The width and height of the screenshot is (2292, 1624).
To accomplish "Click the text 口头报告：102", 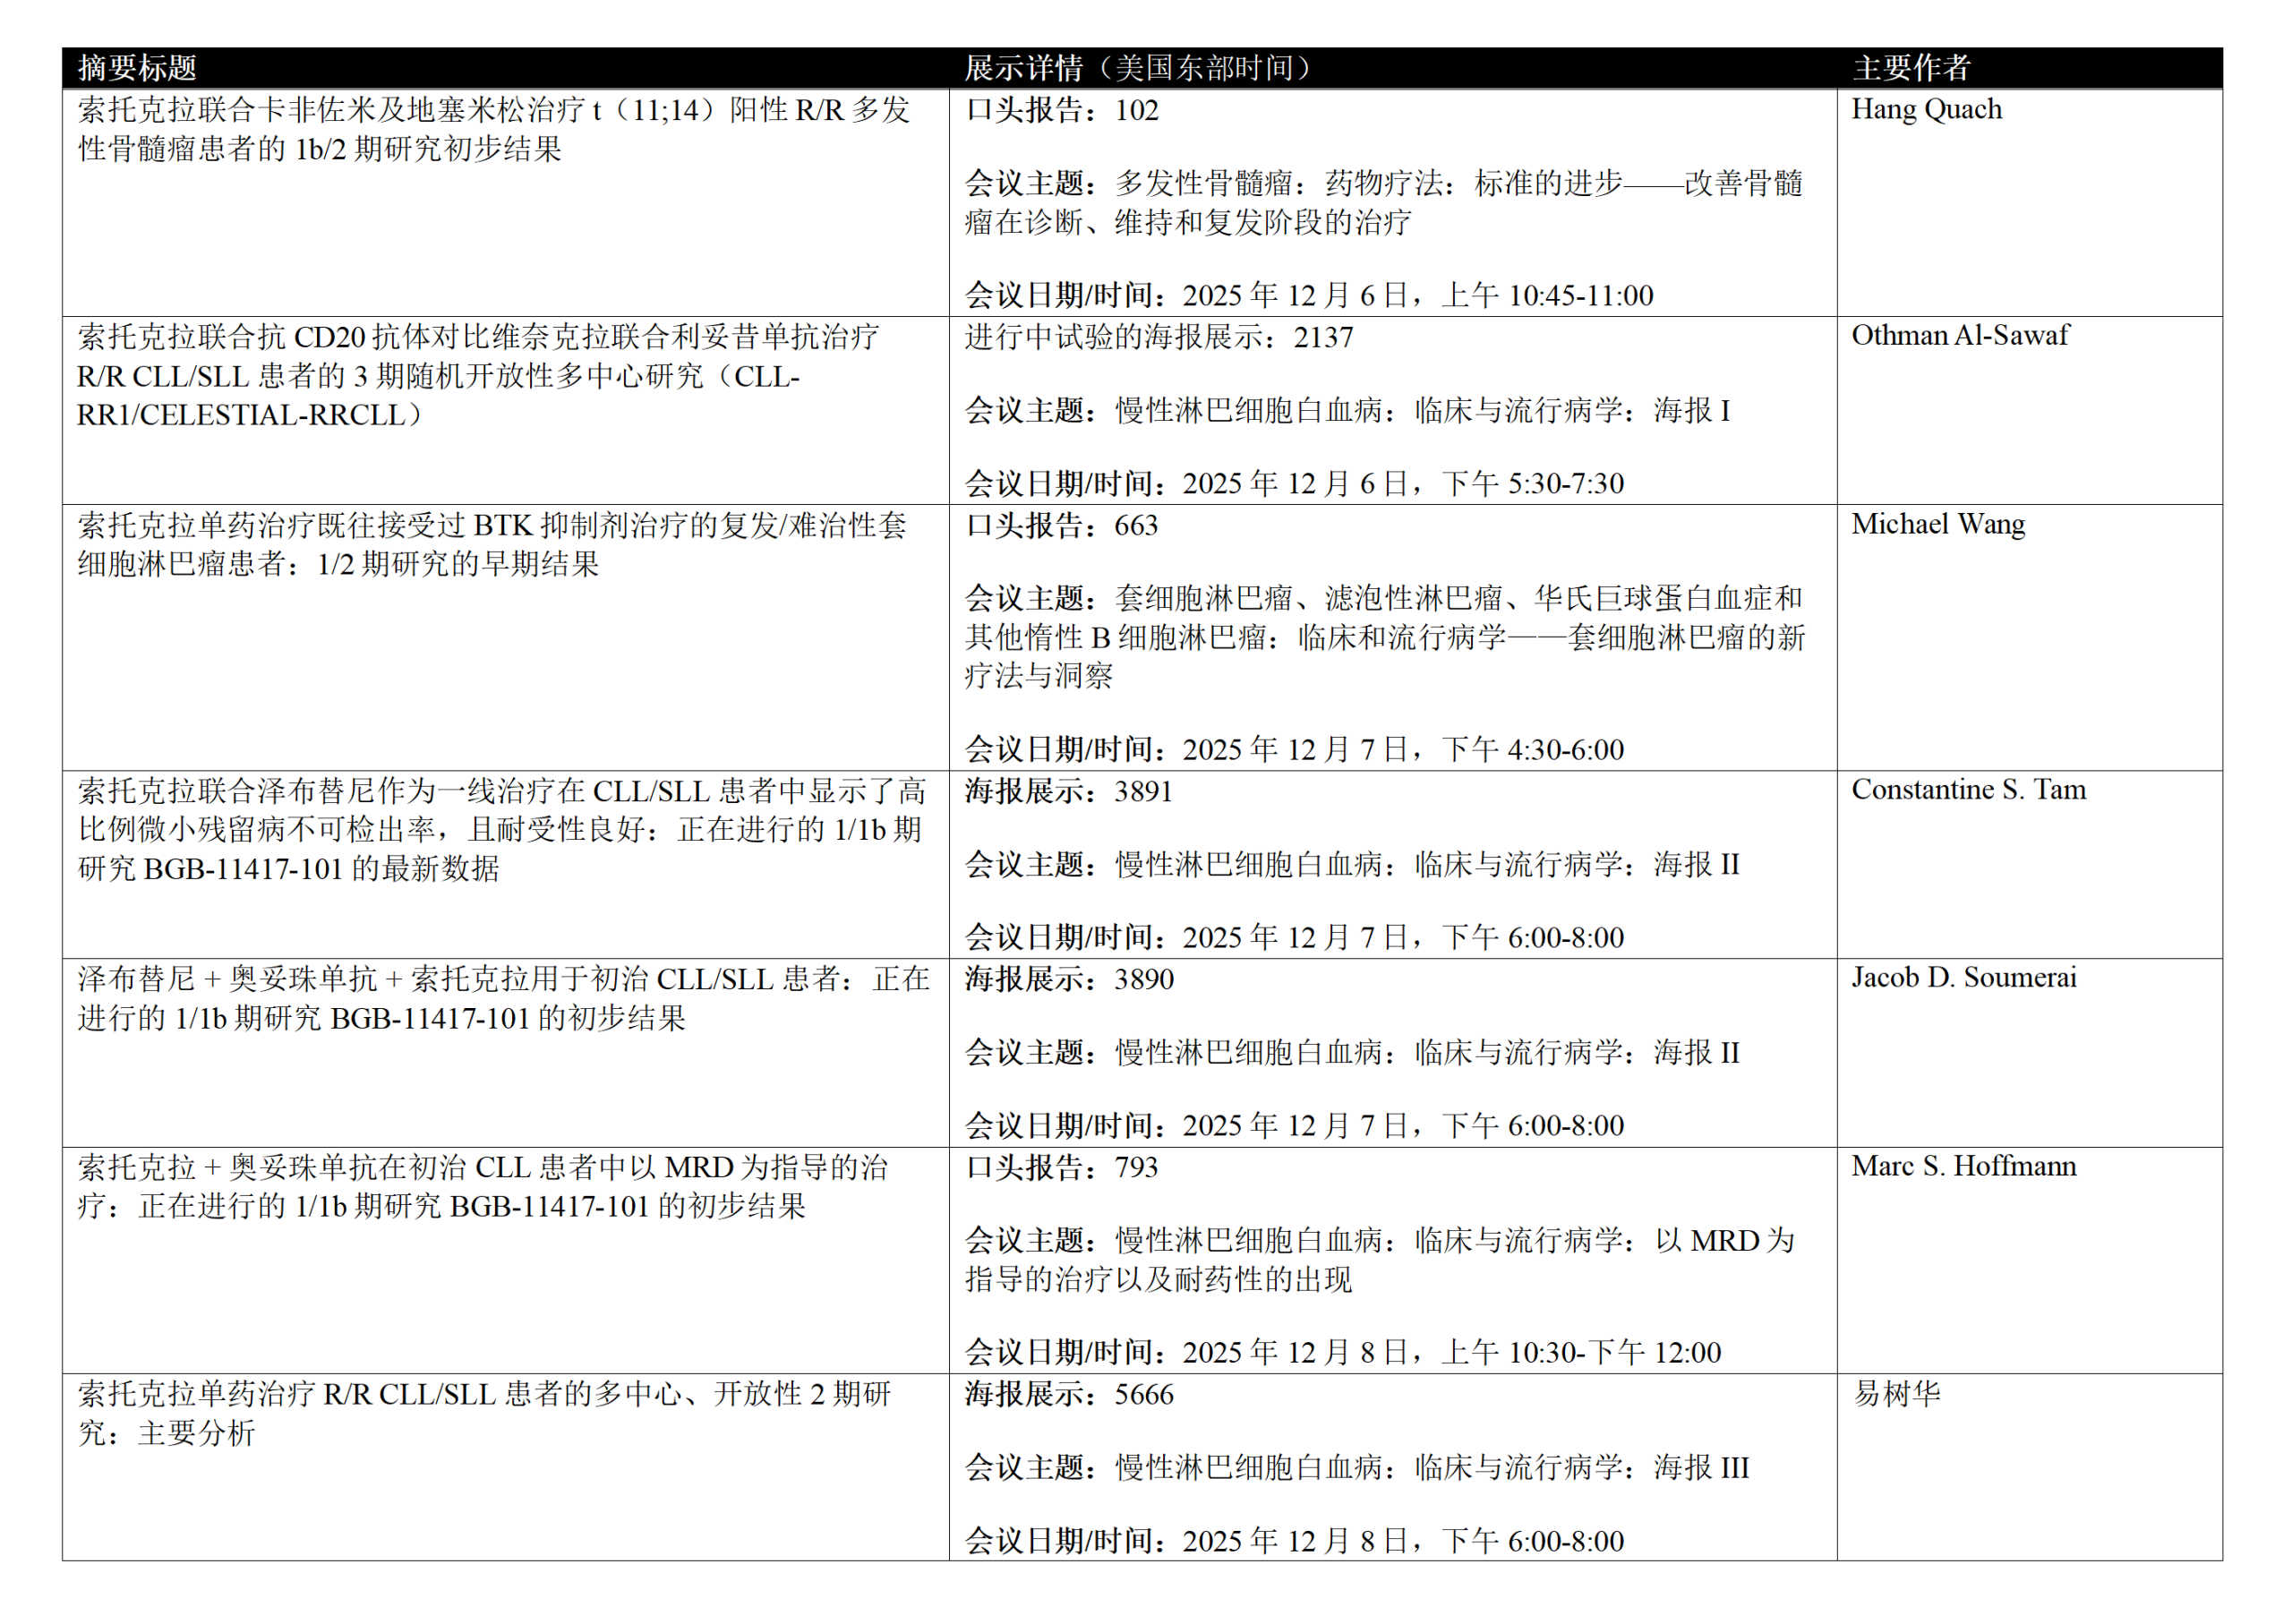I will coord(1061,110).
